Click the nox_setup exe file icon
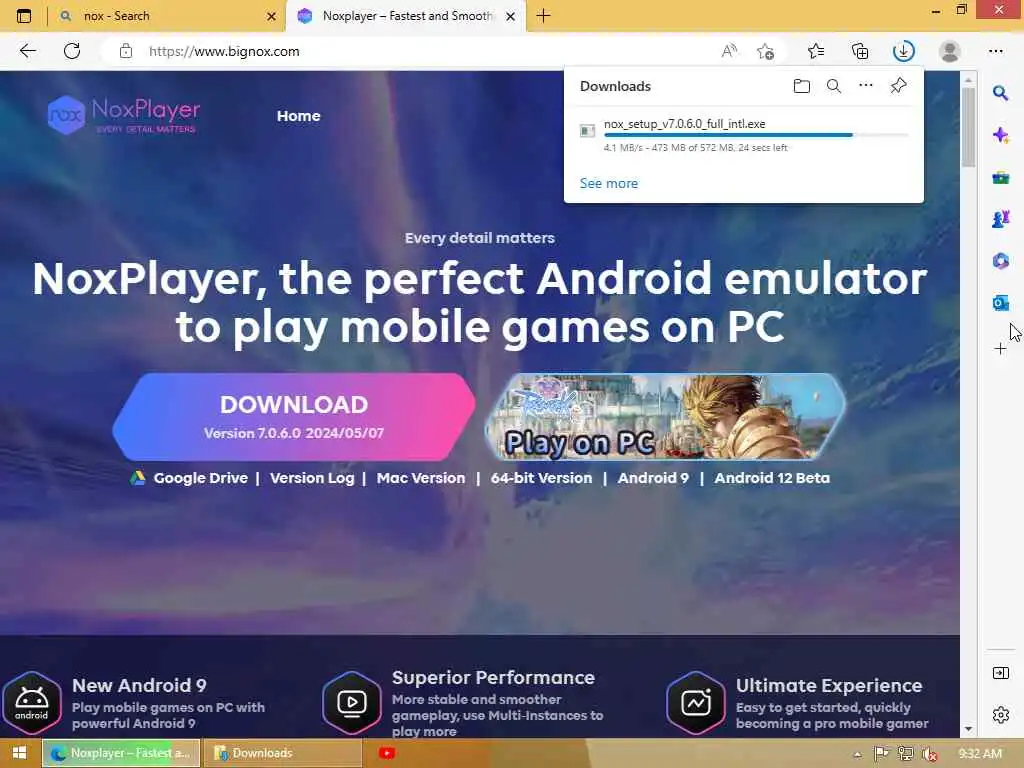Screen dimensions: 1024x768 tap(587, 131)
